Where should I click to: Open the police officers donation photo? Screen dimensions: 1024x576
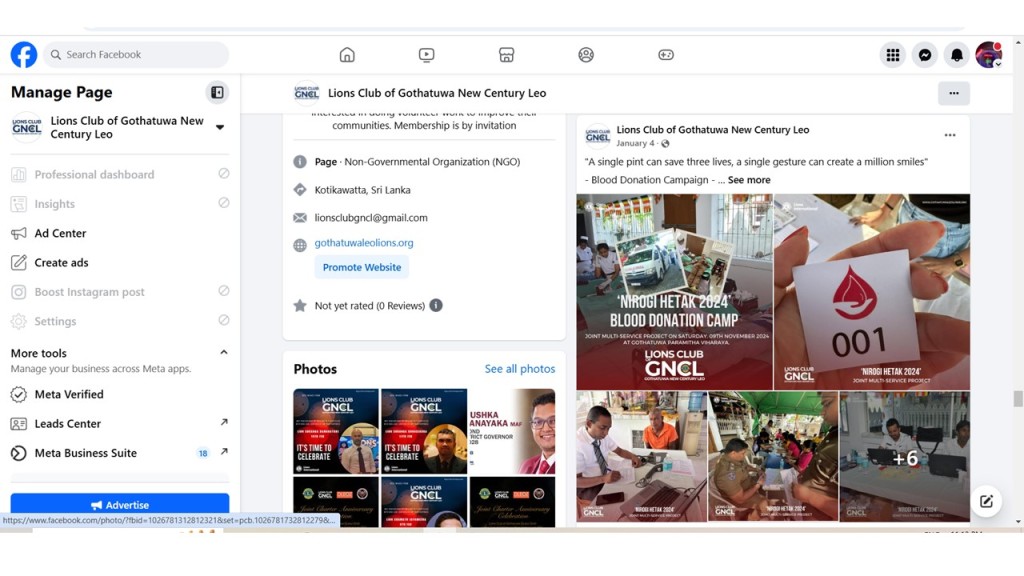point(773,457)
